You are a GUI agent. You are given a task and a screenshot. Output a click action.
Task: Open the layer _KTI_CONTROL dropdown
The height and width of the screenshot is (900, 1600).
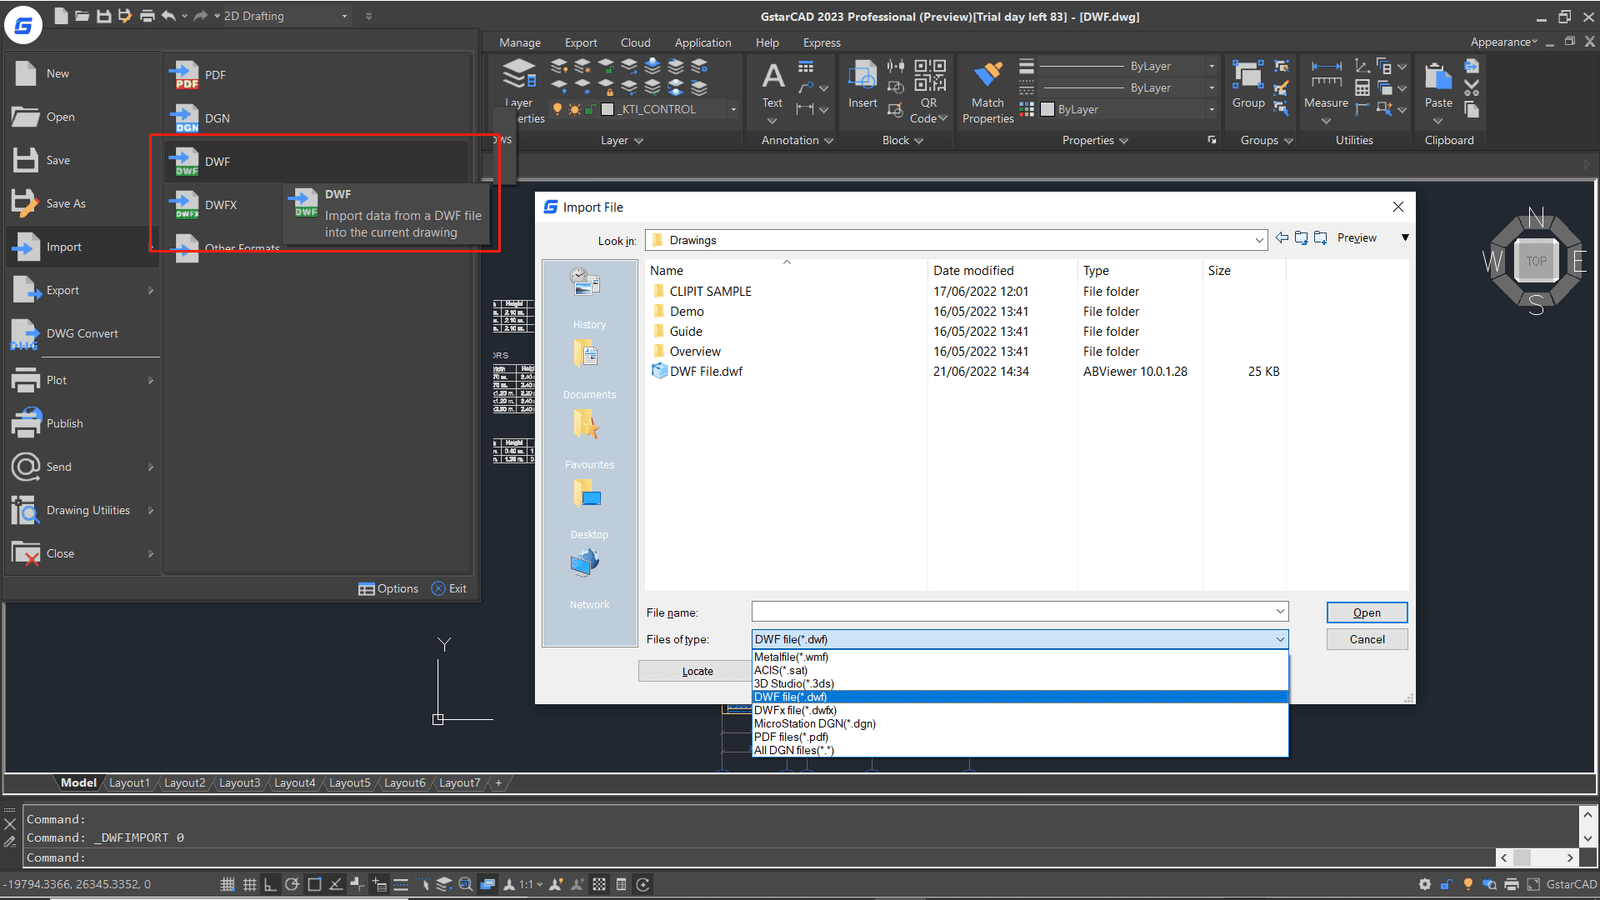733,110
